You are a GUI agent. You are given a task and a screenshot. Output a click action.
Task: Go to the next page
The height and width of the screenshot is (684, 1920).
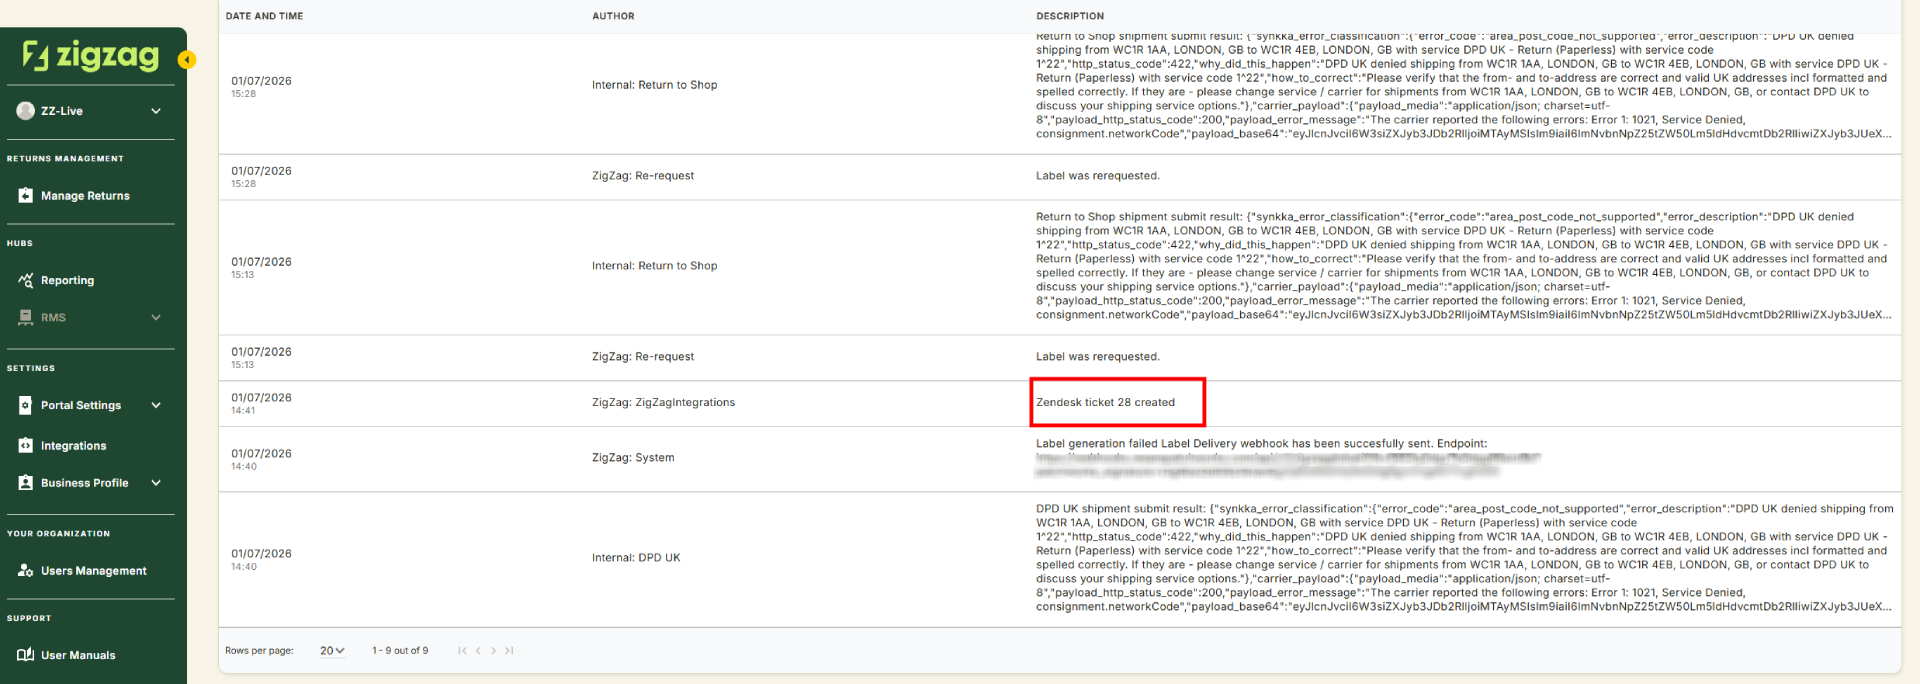click(x=493, y=650)
